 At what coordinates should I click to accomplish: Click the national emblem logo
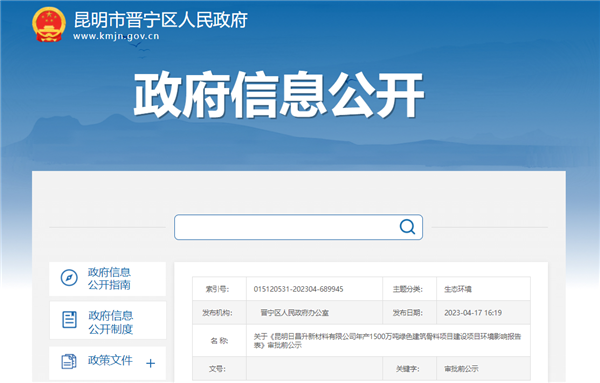point(49,24)
